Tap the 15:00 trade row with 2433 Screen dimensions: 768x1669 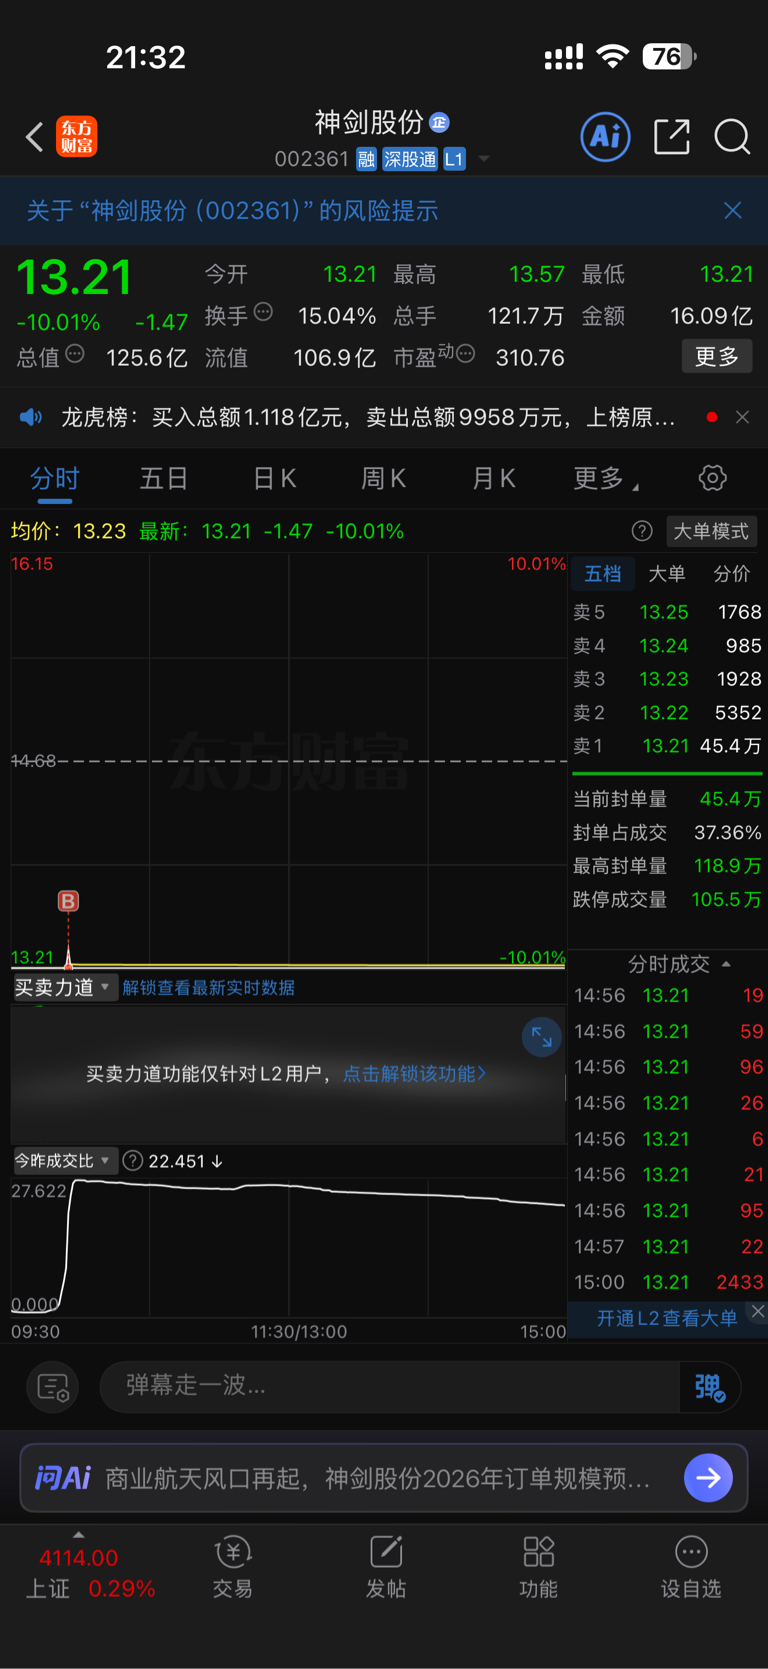[x=668, y=1282]
